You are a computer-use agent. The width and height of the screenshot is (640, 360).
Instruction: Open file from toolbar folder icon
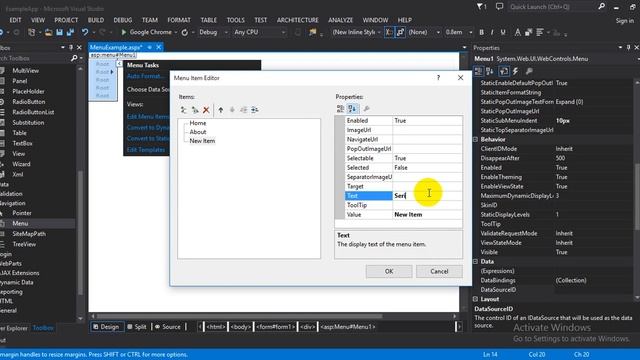(49, 32)
